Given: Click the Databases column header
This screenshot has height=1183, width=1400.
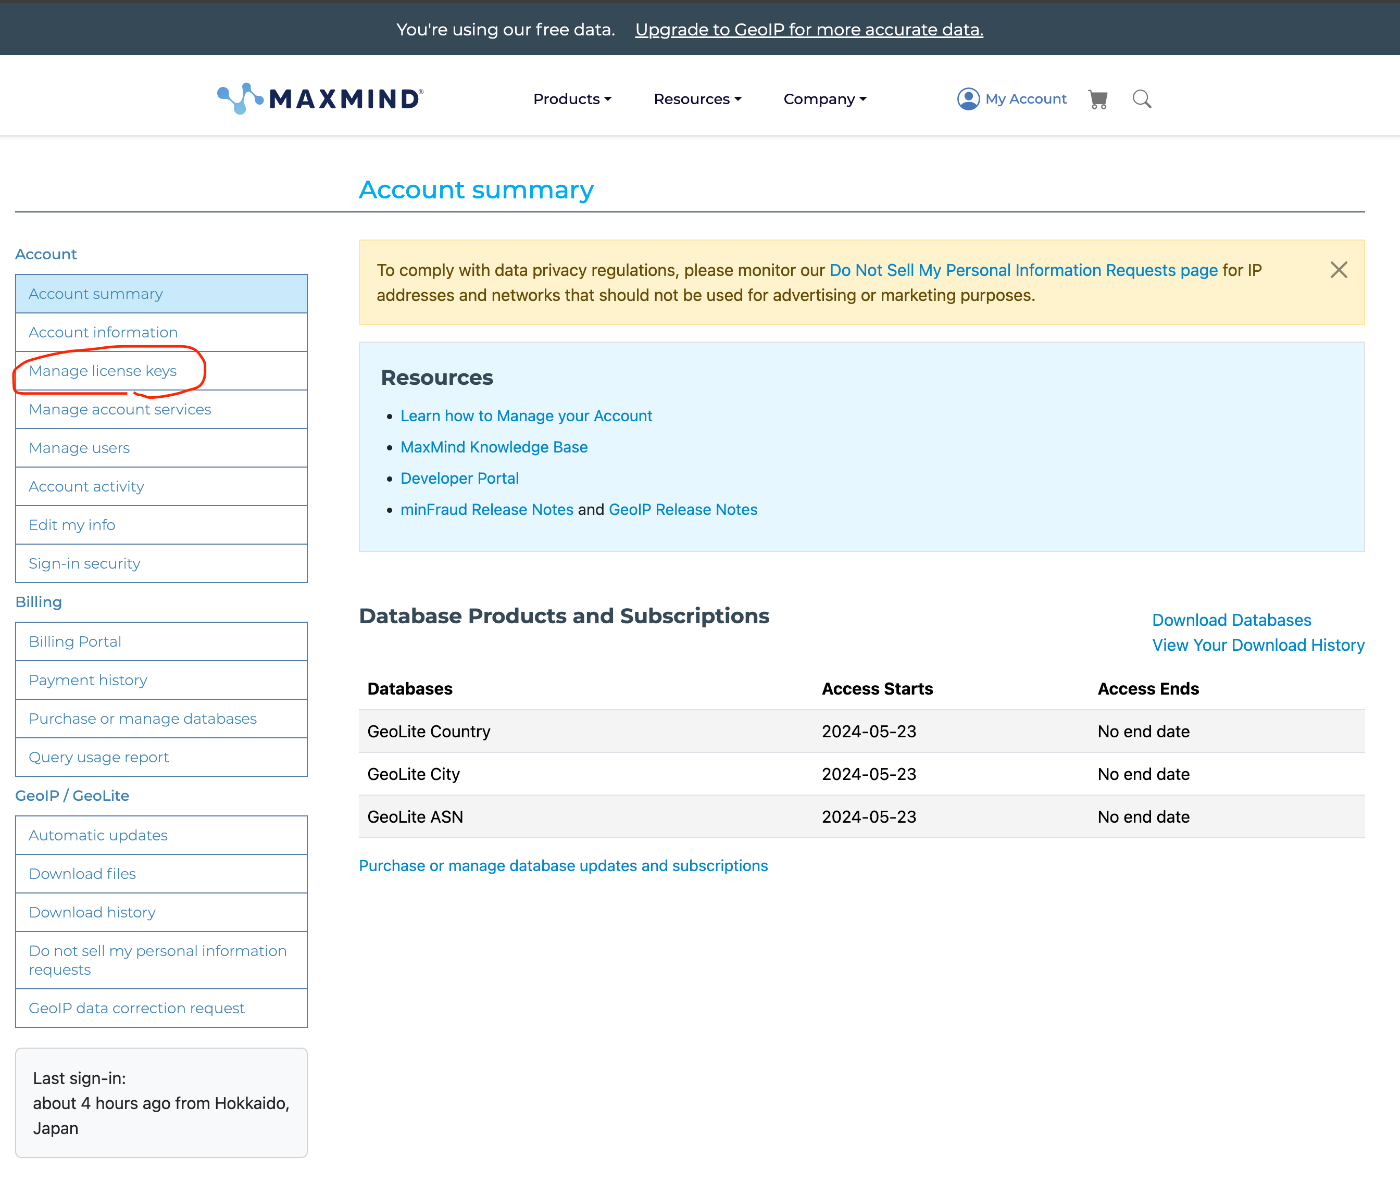Looking at the screenshot, I should [410, 689].
